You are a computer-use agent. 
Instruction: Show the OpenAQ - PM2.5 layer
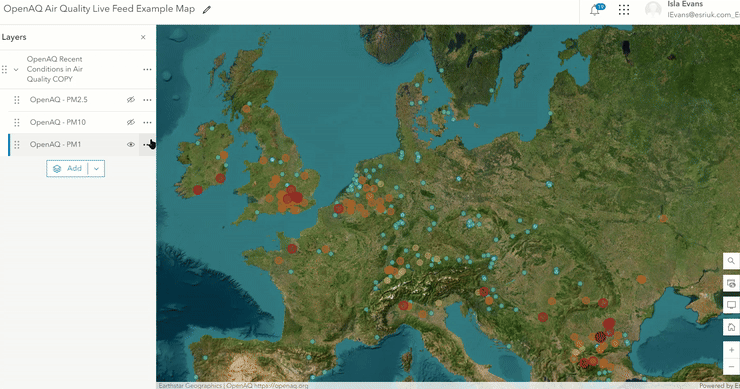point(131,100)
